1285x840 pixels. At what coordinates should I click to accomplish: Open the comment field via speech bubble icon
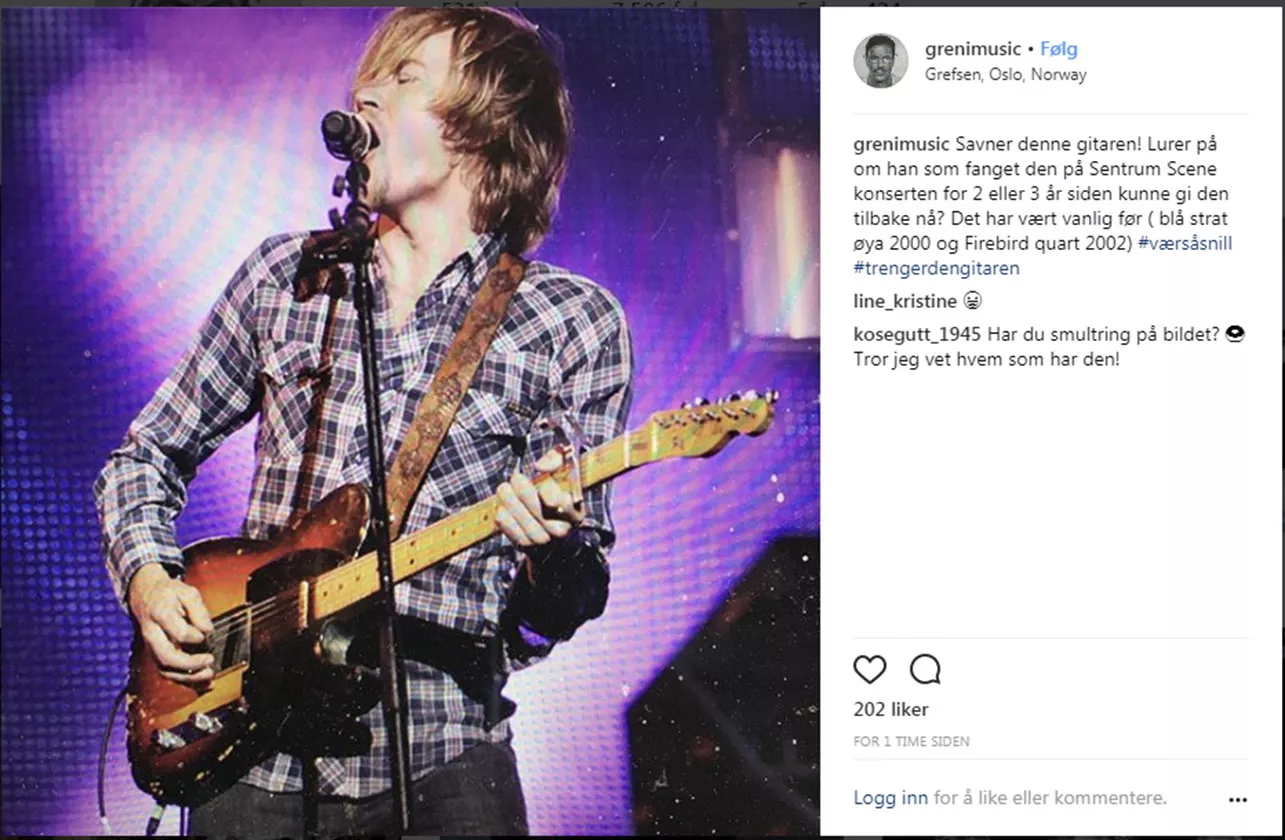pos(927,670)
